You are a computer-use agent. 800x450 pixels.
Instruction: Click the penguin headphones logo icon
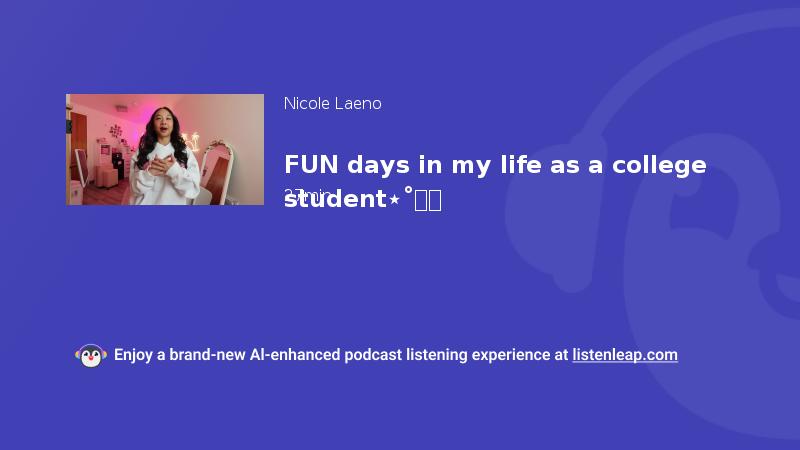pos(91,356)
